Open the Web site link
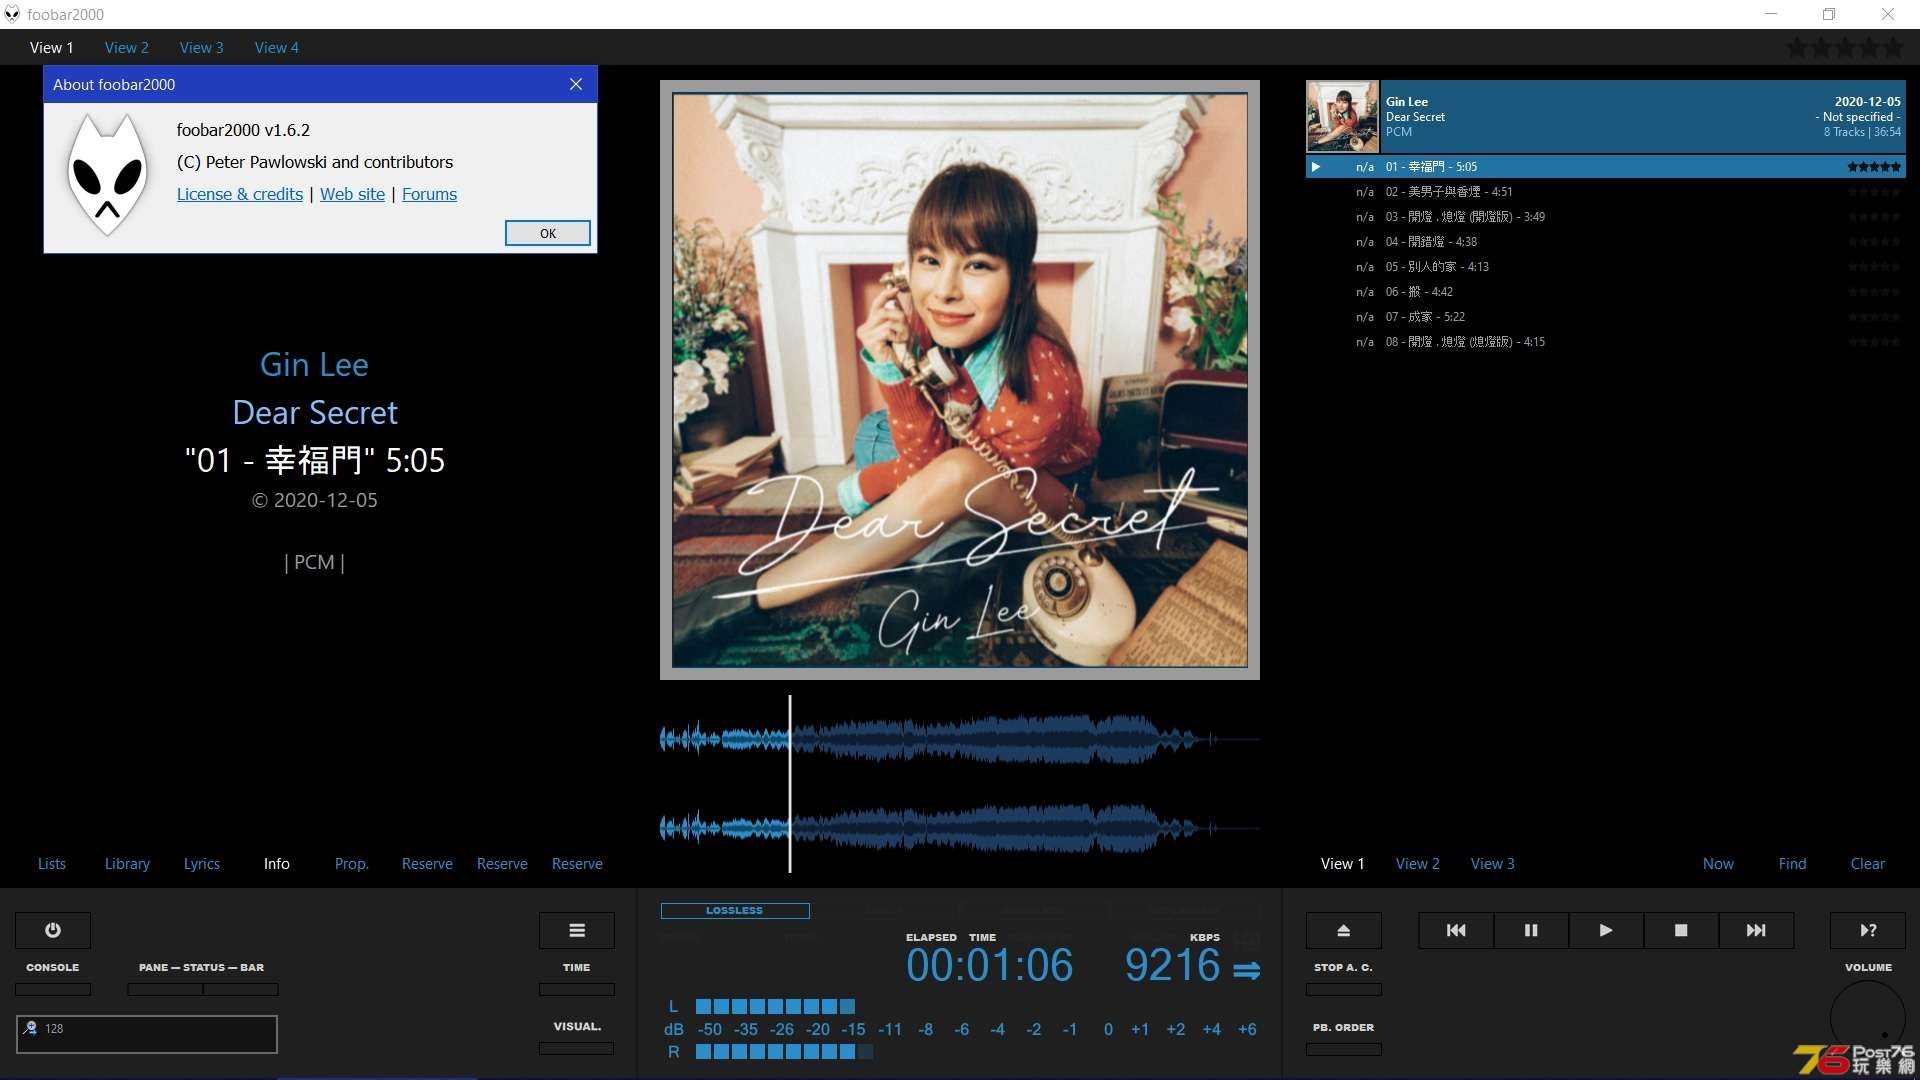The image size is (1920, 1080). pos(352,194)
